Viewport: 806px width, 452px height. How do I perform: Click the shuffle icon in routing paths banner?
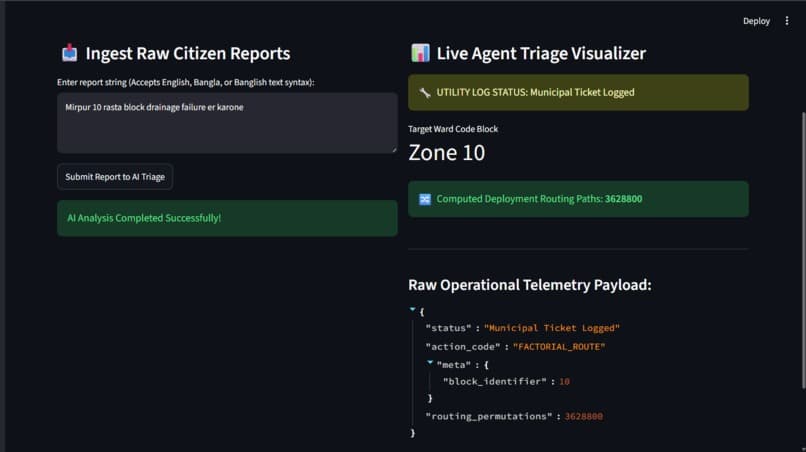(425, 199)
